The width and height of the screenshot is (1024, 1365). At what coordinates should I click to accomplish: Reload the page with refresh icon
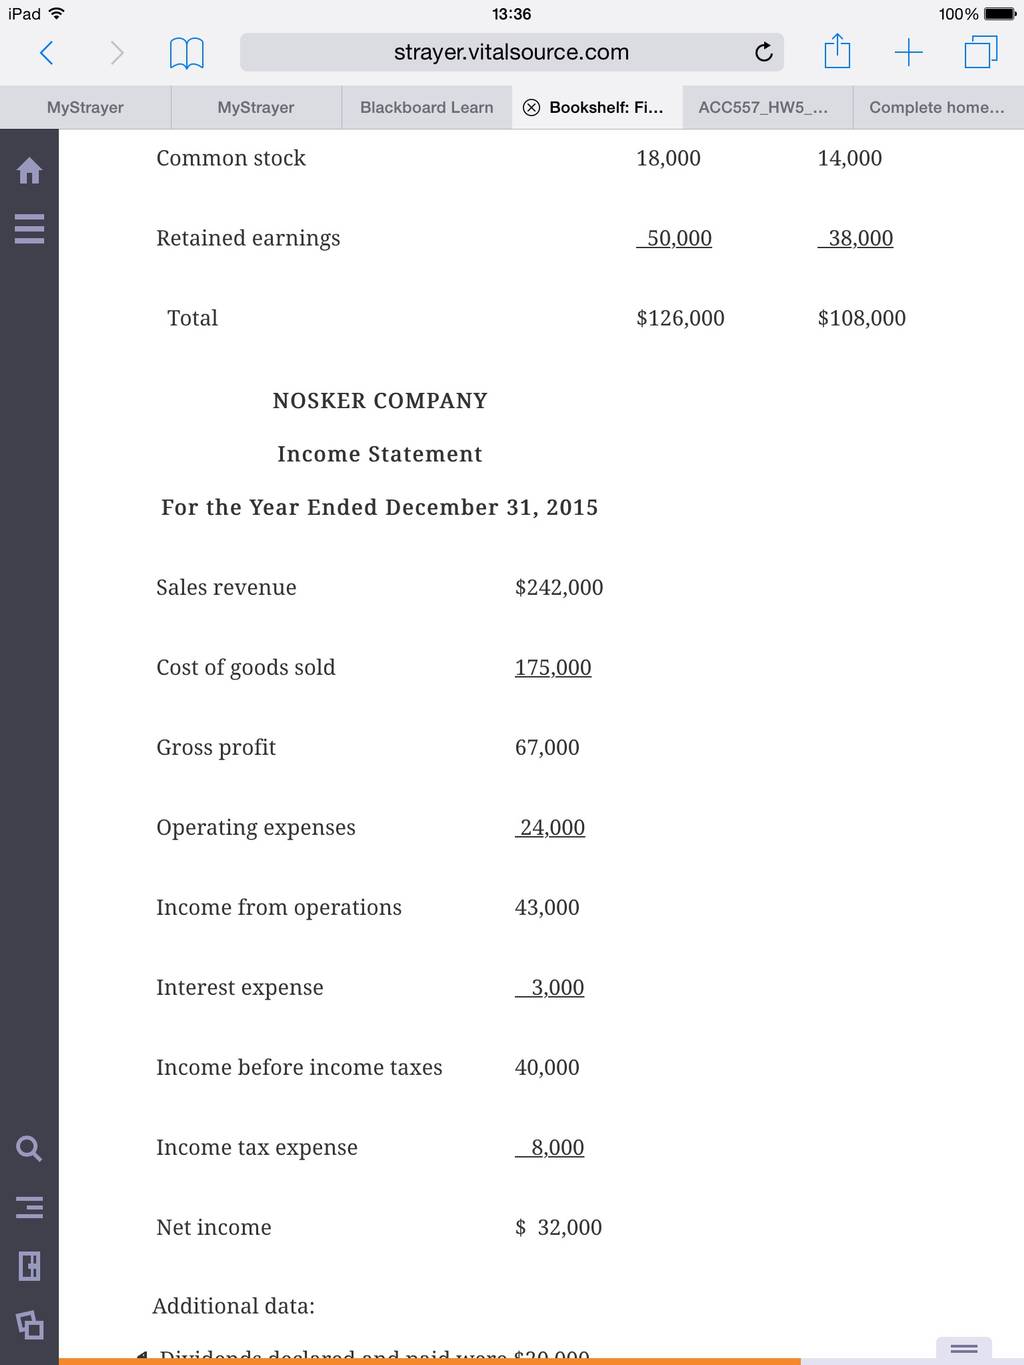[764, 52]
